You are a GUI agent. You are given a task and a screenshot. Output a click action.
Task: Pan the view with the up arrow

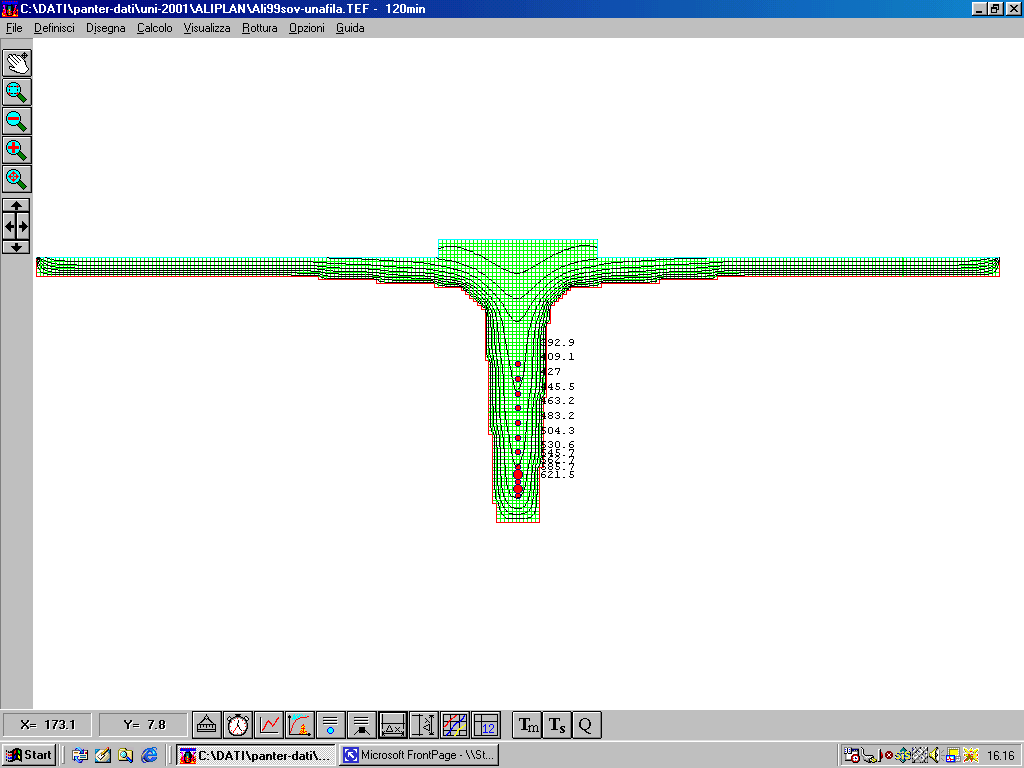click(17, 205)
